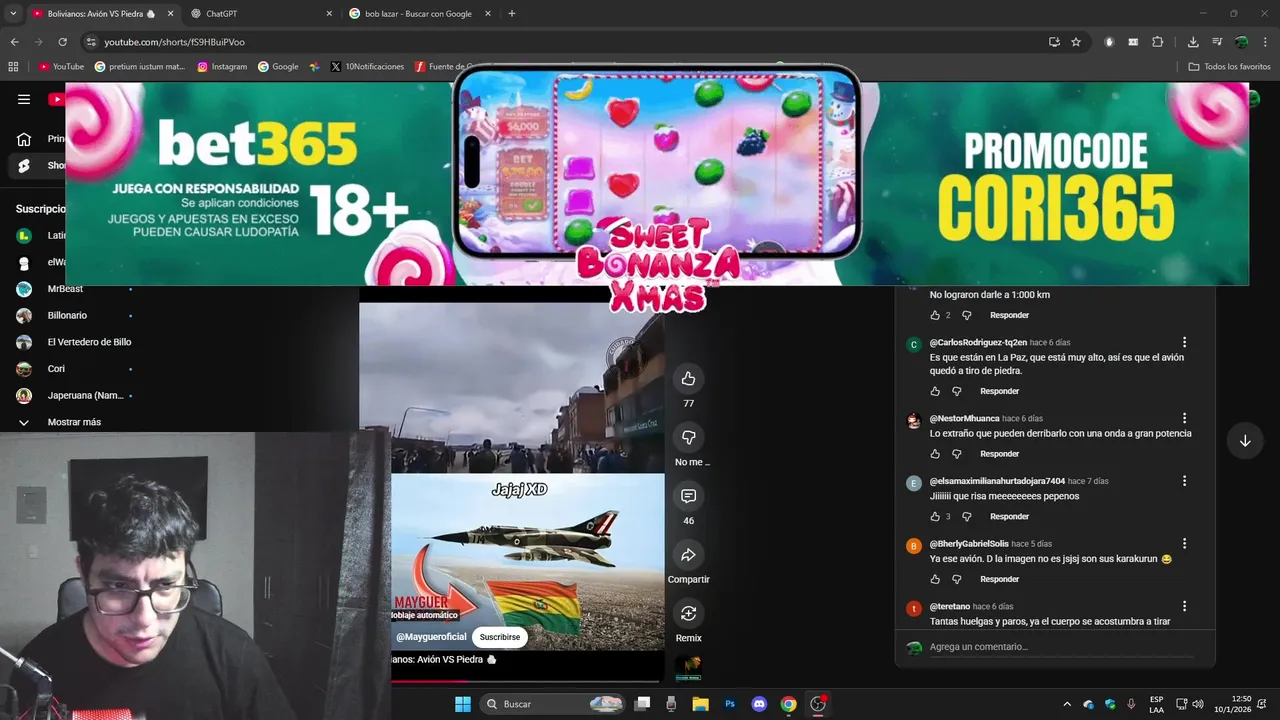Like CarlosRodriguez-tq2en's comment
This screenshot has height=720, width=1280.
pos(935,391)
